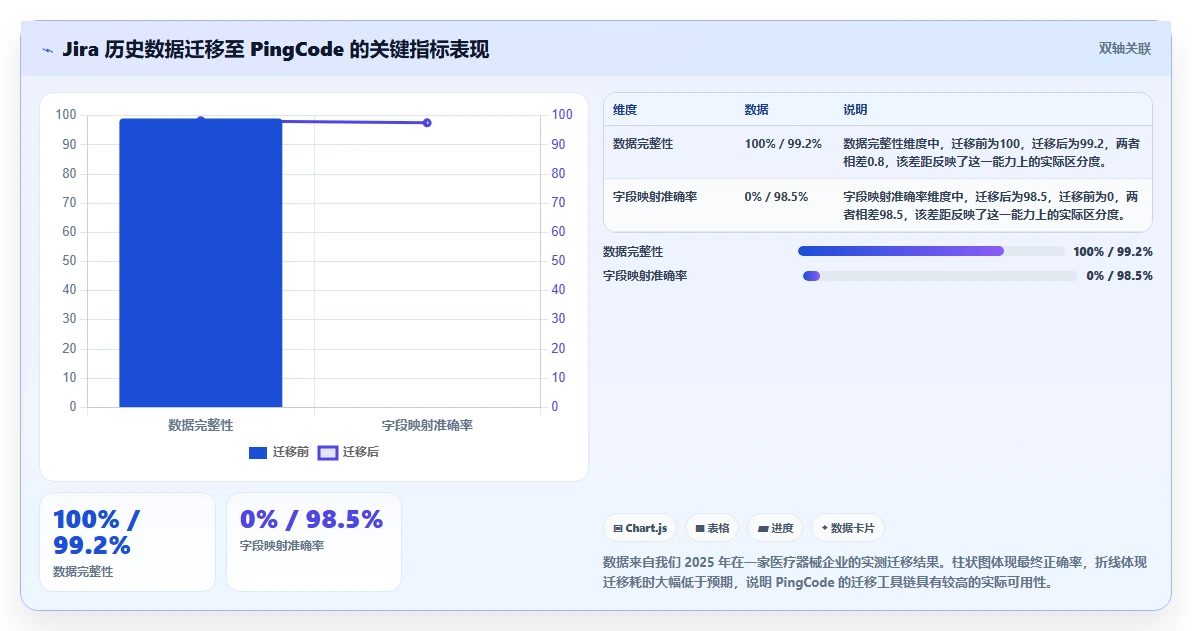This screenshot has height=631, width=1192.
Task: Toggle the 迁移后 legend item
Action: tap(348, 452)
